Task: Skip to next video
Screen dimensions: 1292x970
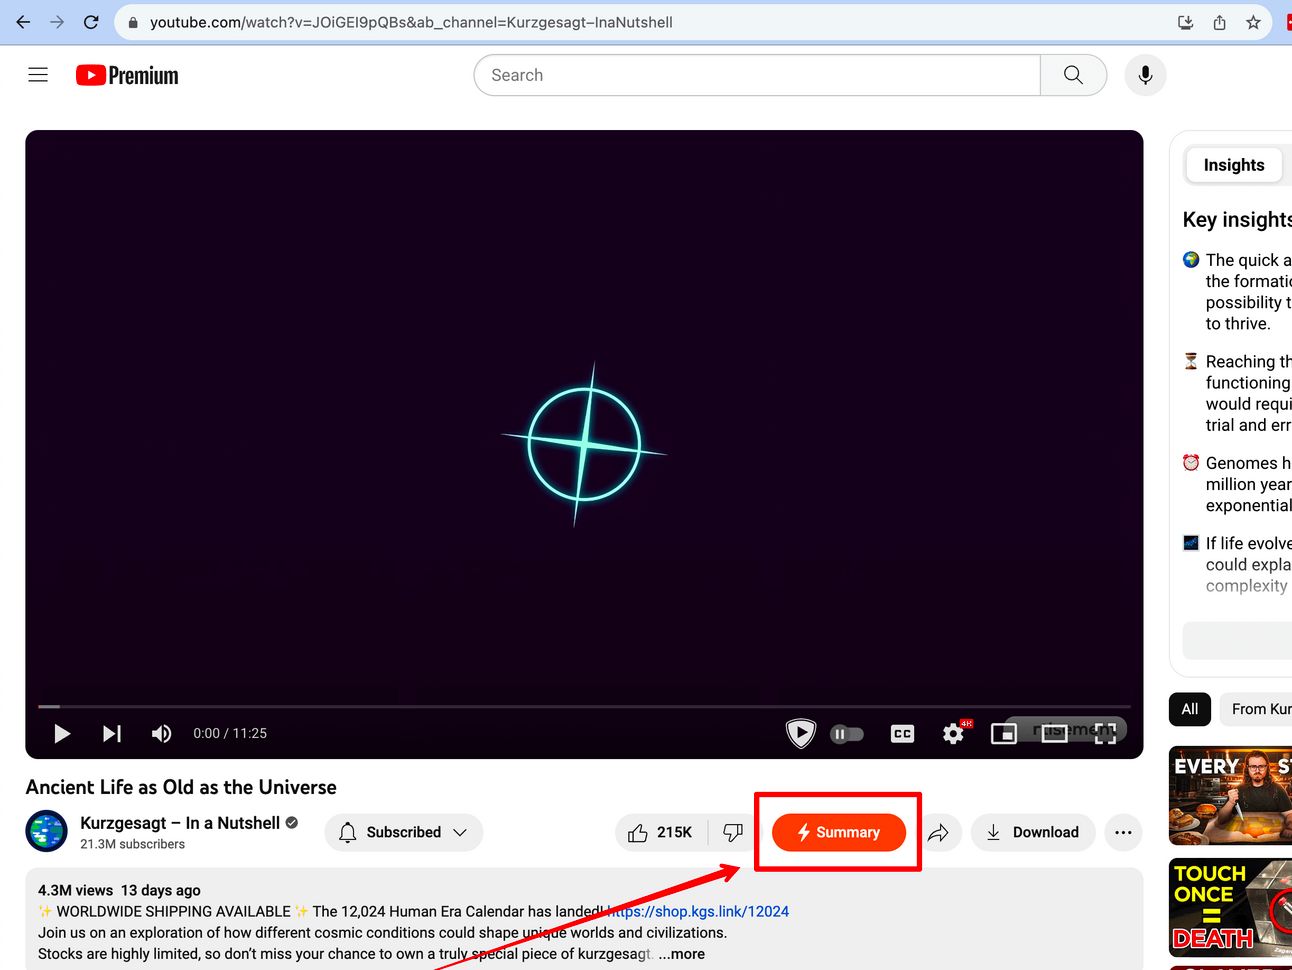Action: point(112,734)
